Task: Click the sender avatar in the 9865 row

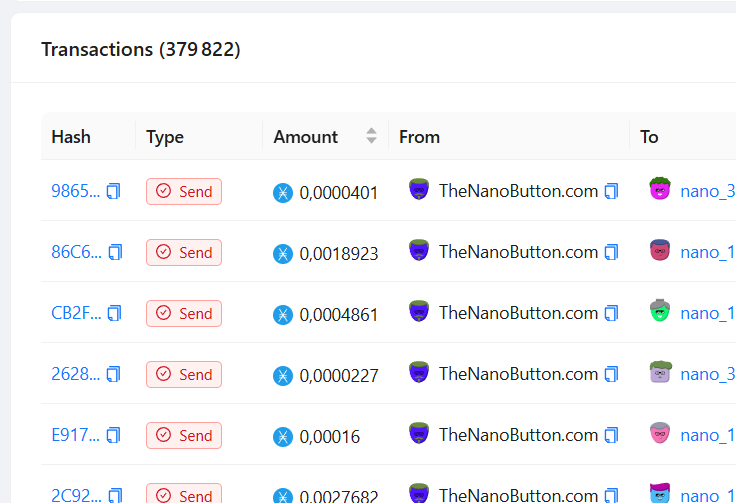Action: pyautogui.click(x=419, y=189)
